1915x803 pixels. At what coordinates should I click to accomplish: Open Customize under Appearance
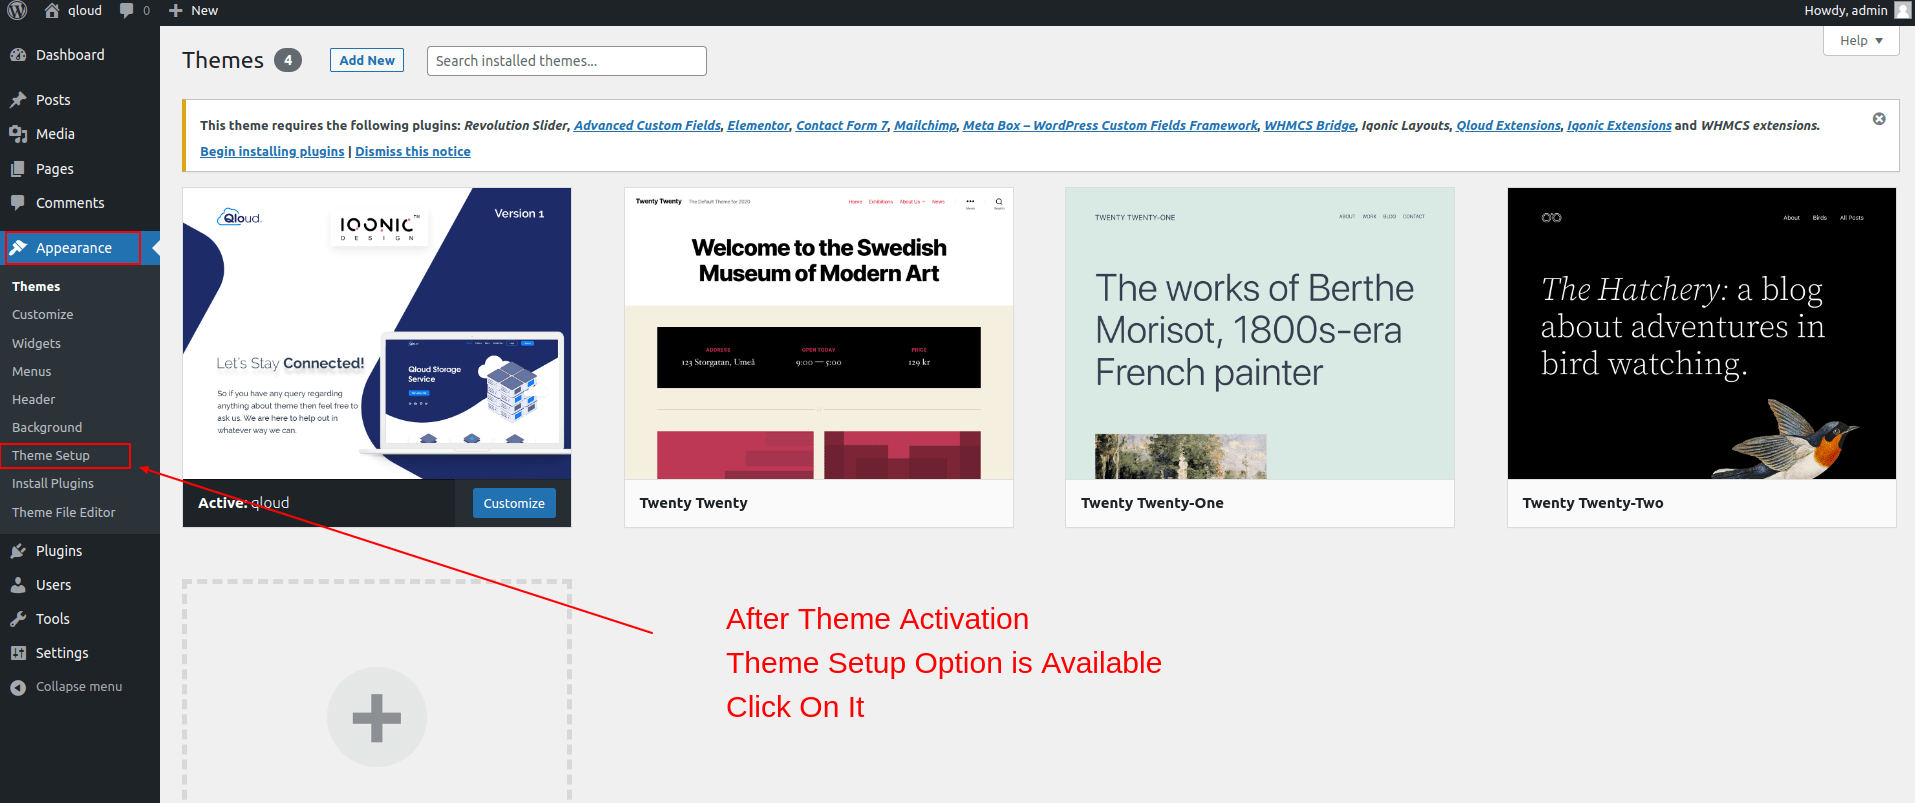click(43, 315)
